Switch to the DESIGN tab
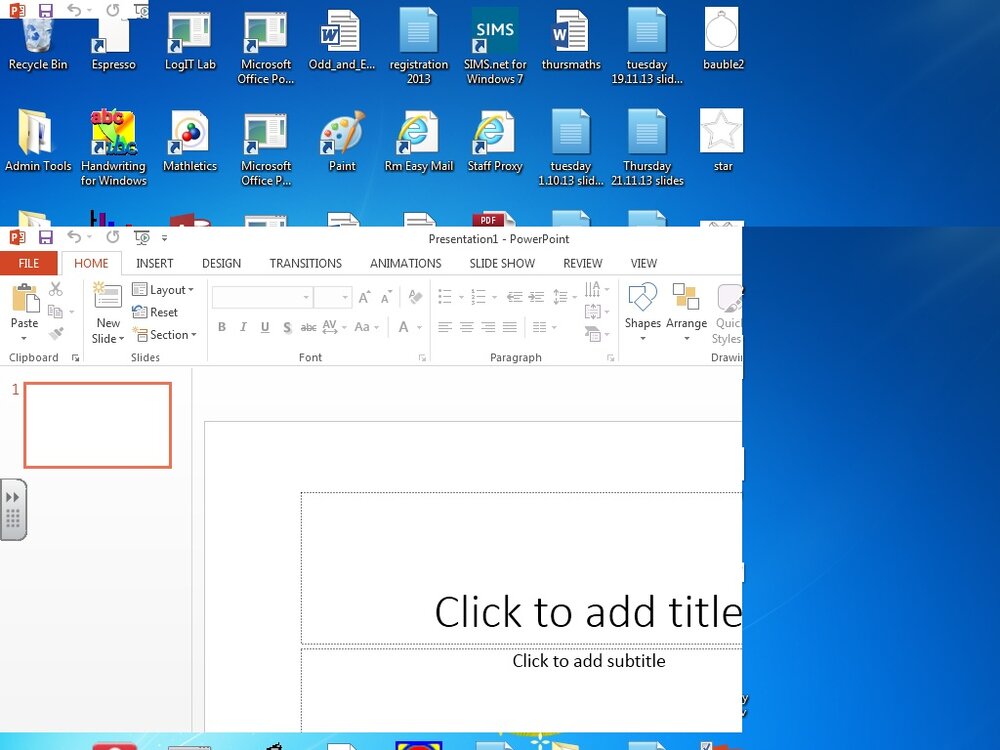The image size is (1000, 750). coord(221,263)
